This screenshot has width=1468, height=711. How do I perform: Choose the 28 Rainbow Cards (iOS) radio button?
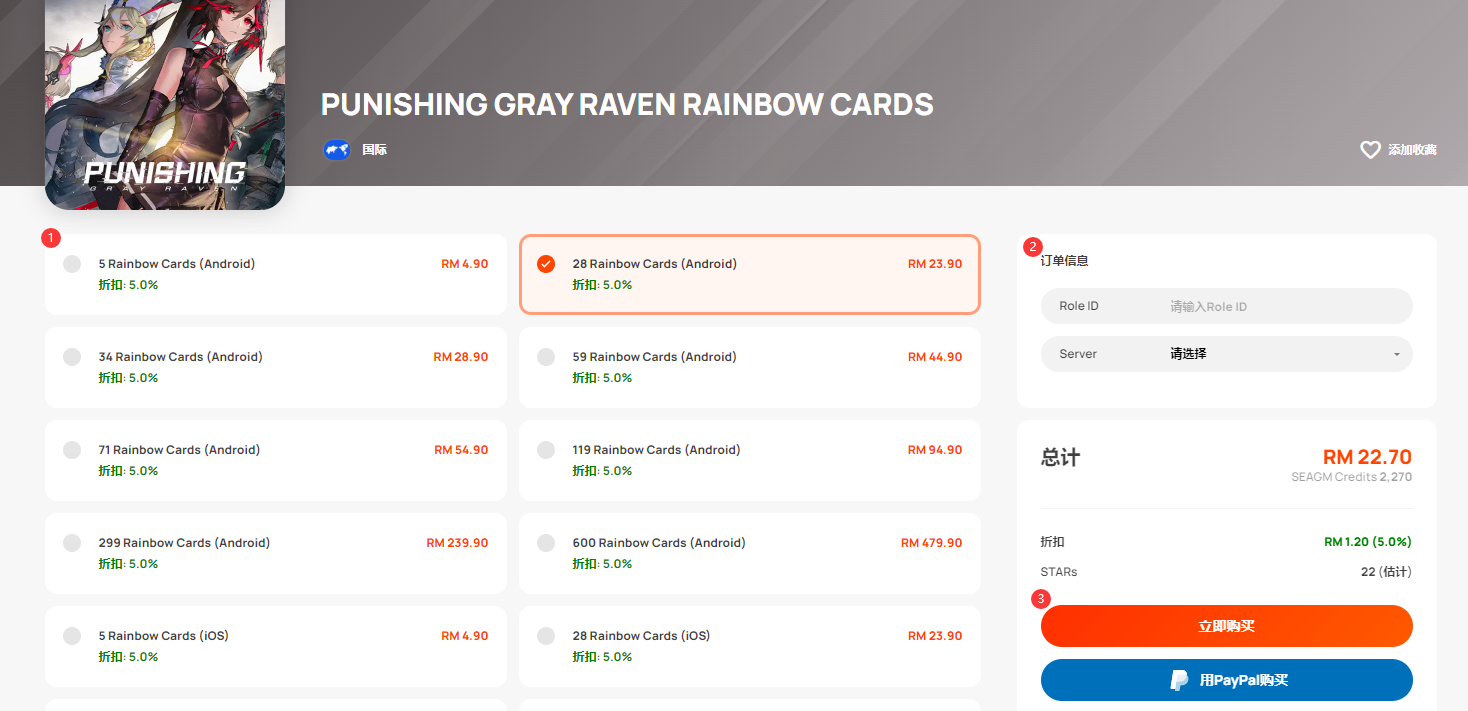(546, 636)
